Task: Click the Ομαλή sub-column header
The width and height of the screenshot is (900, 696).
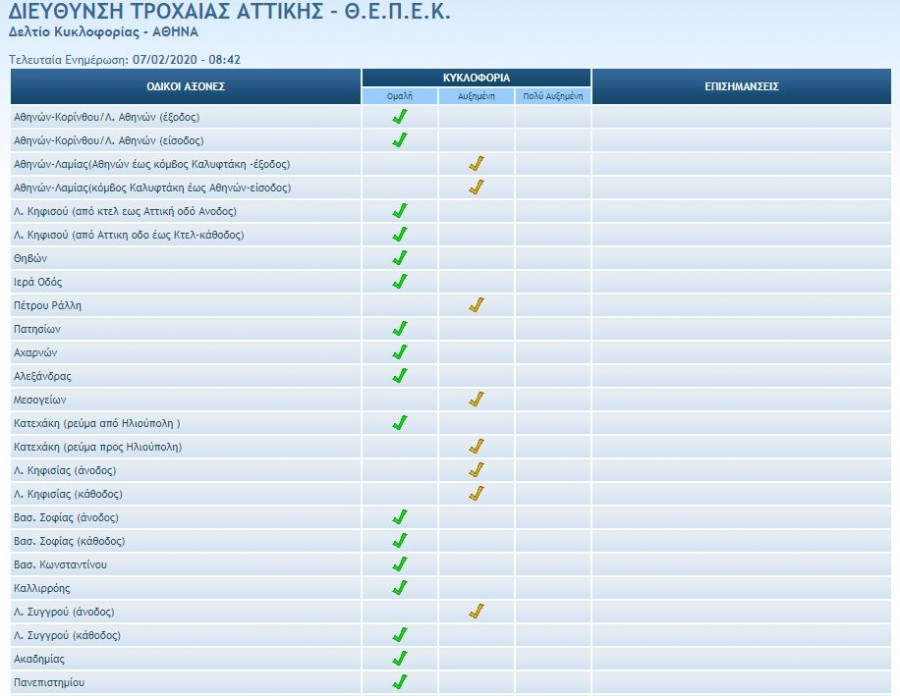Action: click(400, 97)
